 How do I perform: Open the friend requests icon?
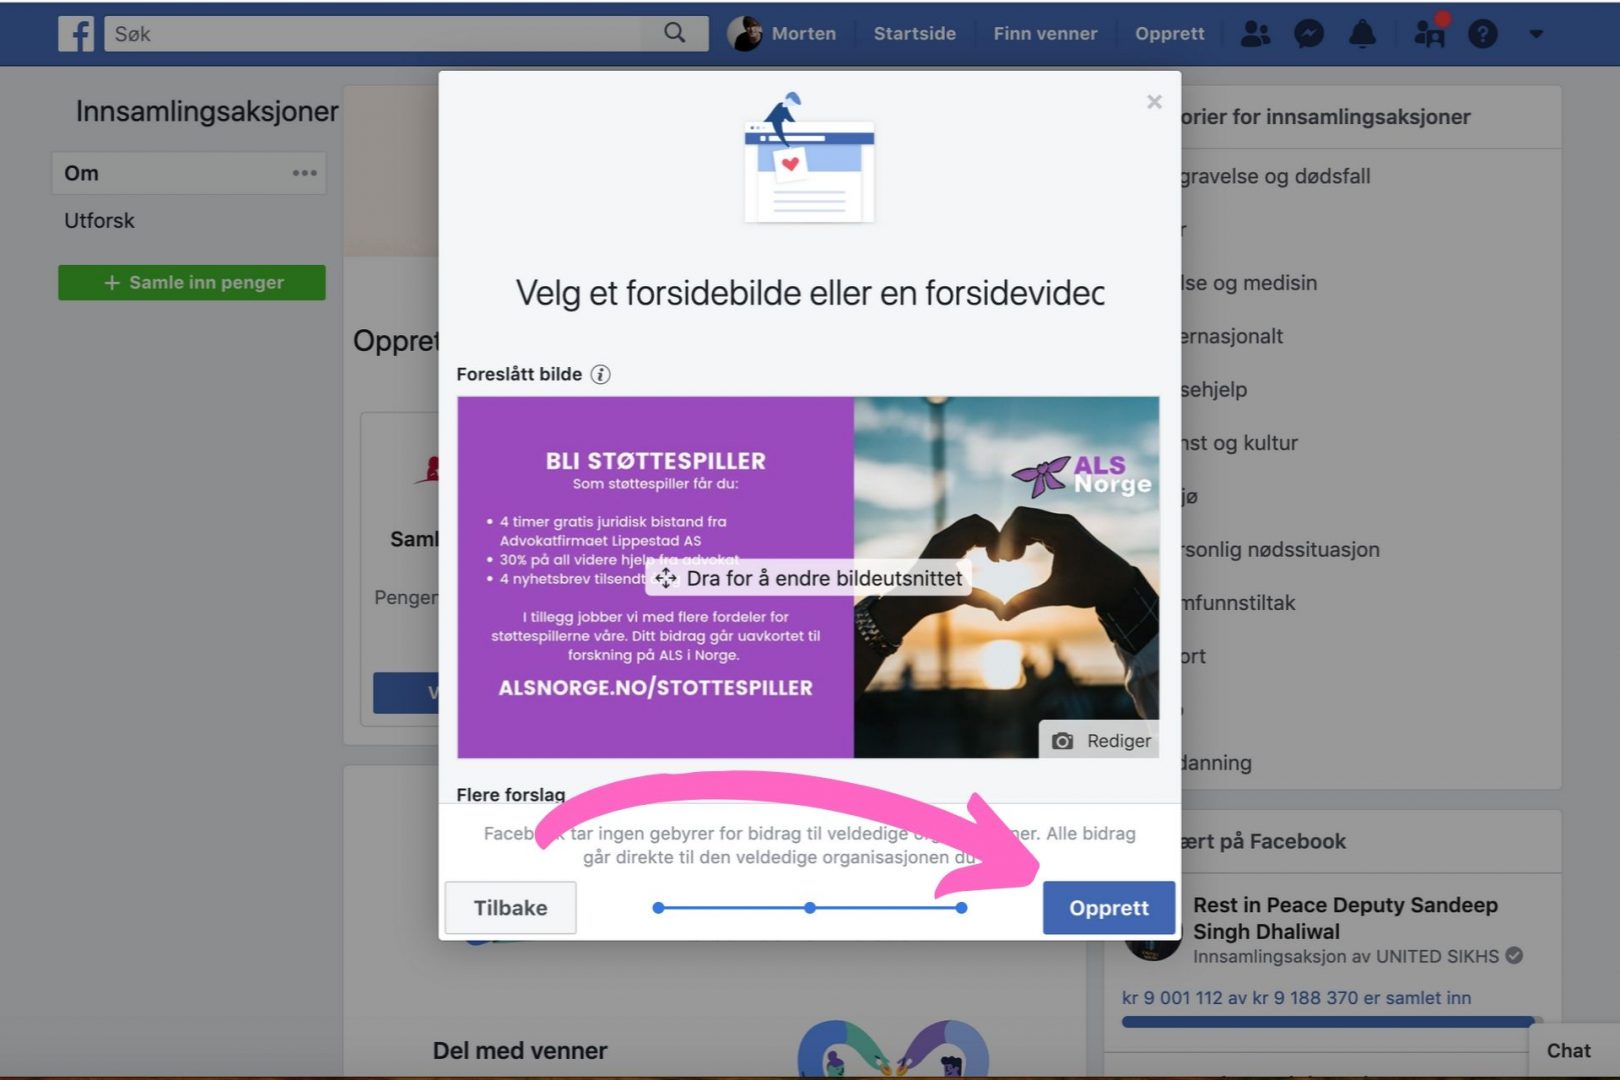coord(1255,34)
